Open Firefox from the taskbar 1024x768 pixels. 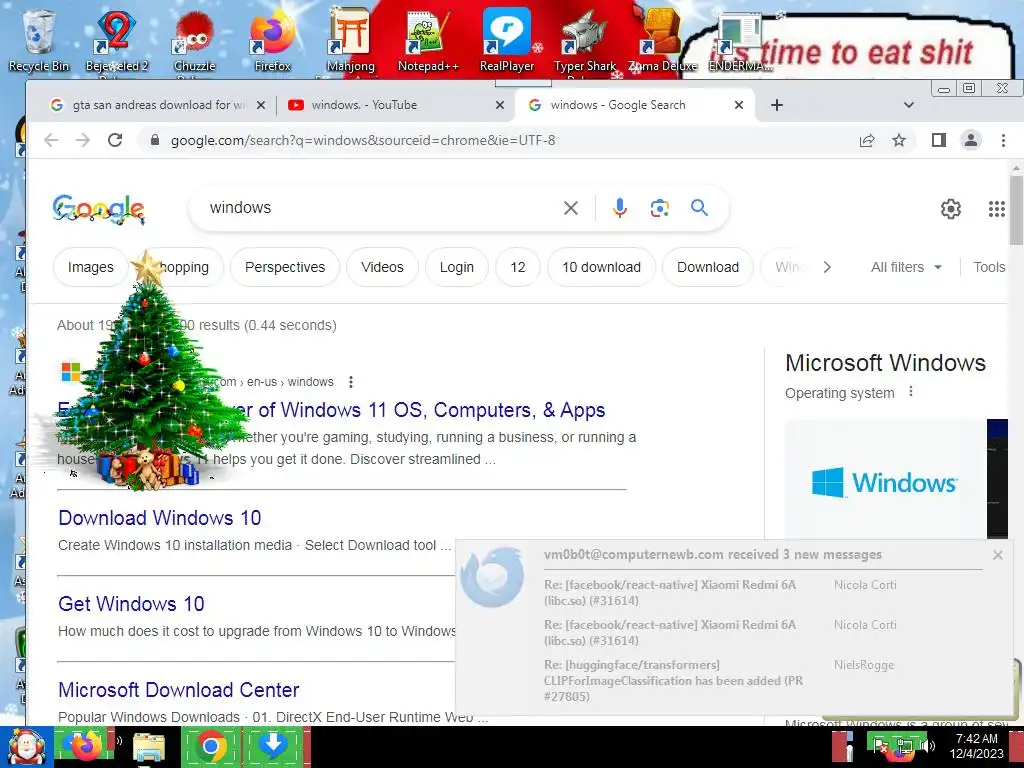click(x=87, y=747)
